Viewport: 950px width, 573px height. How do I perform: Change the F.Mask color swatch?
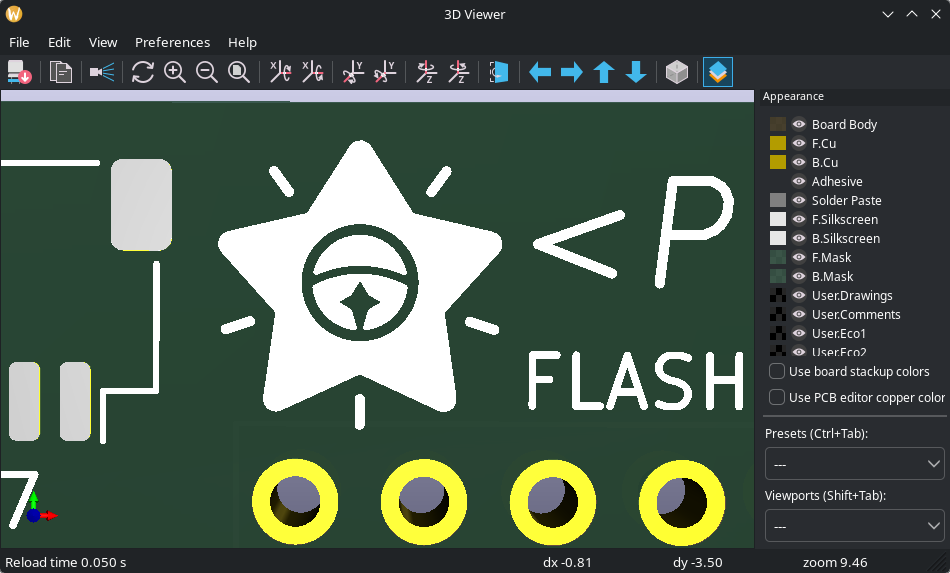point(777,257)
